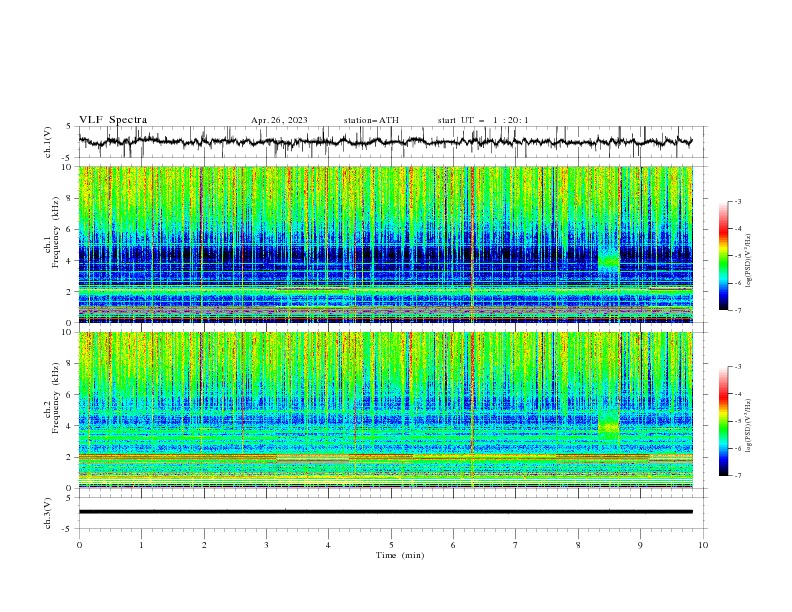Click the ch.1 voltage waveform trace
Viewport: 792px width, 612px height.
coord(385,142)
